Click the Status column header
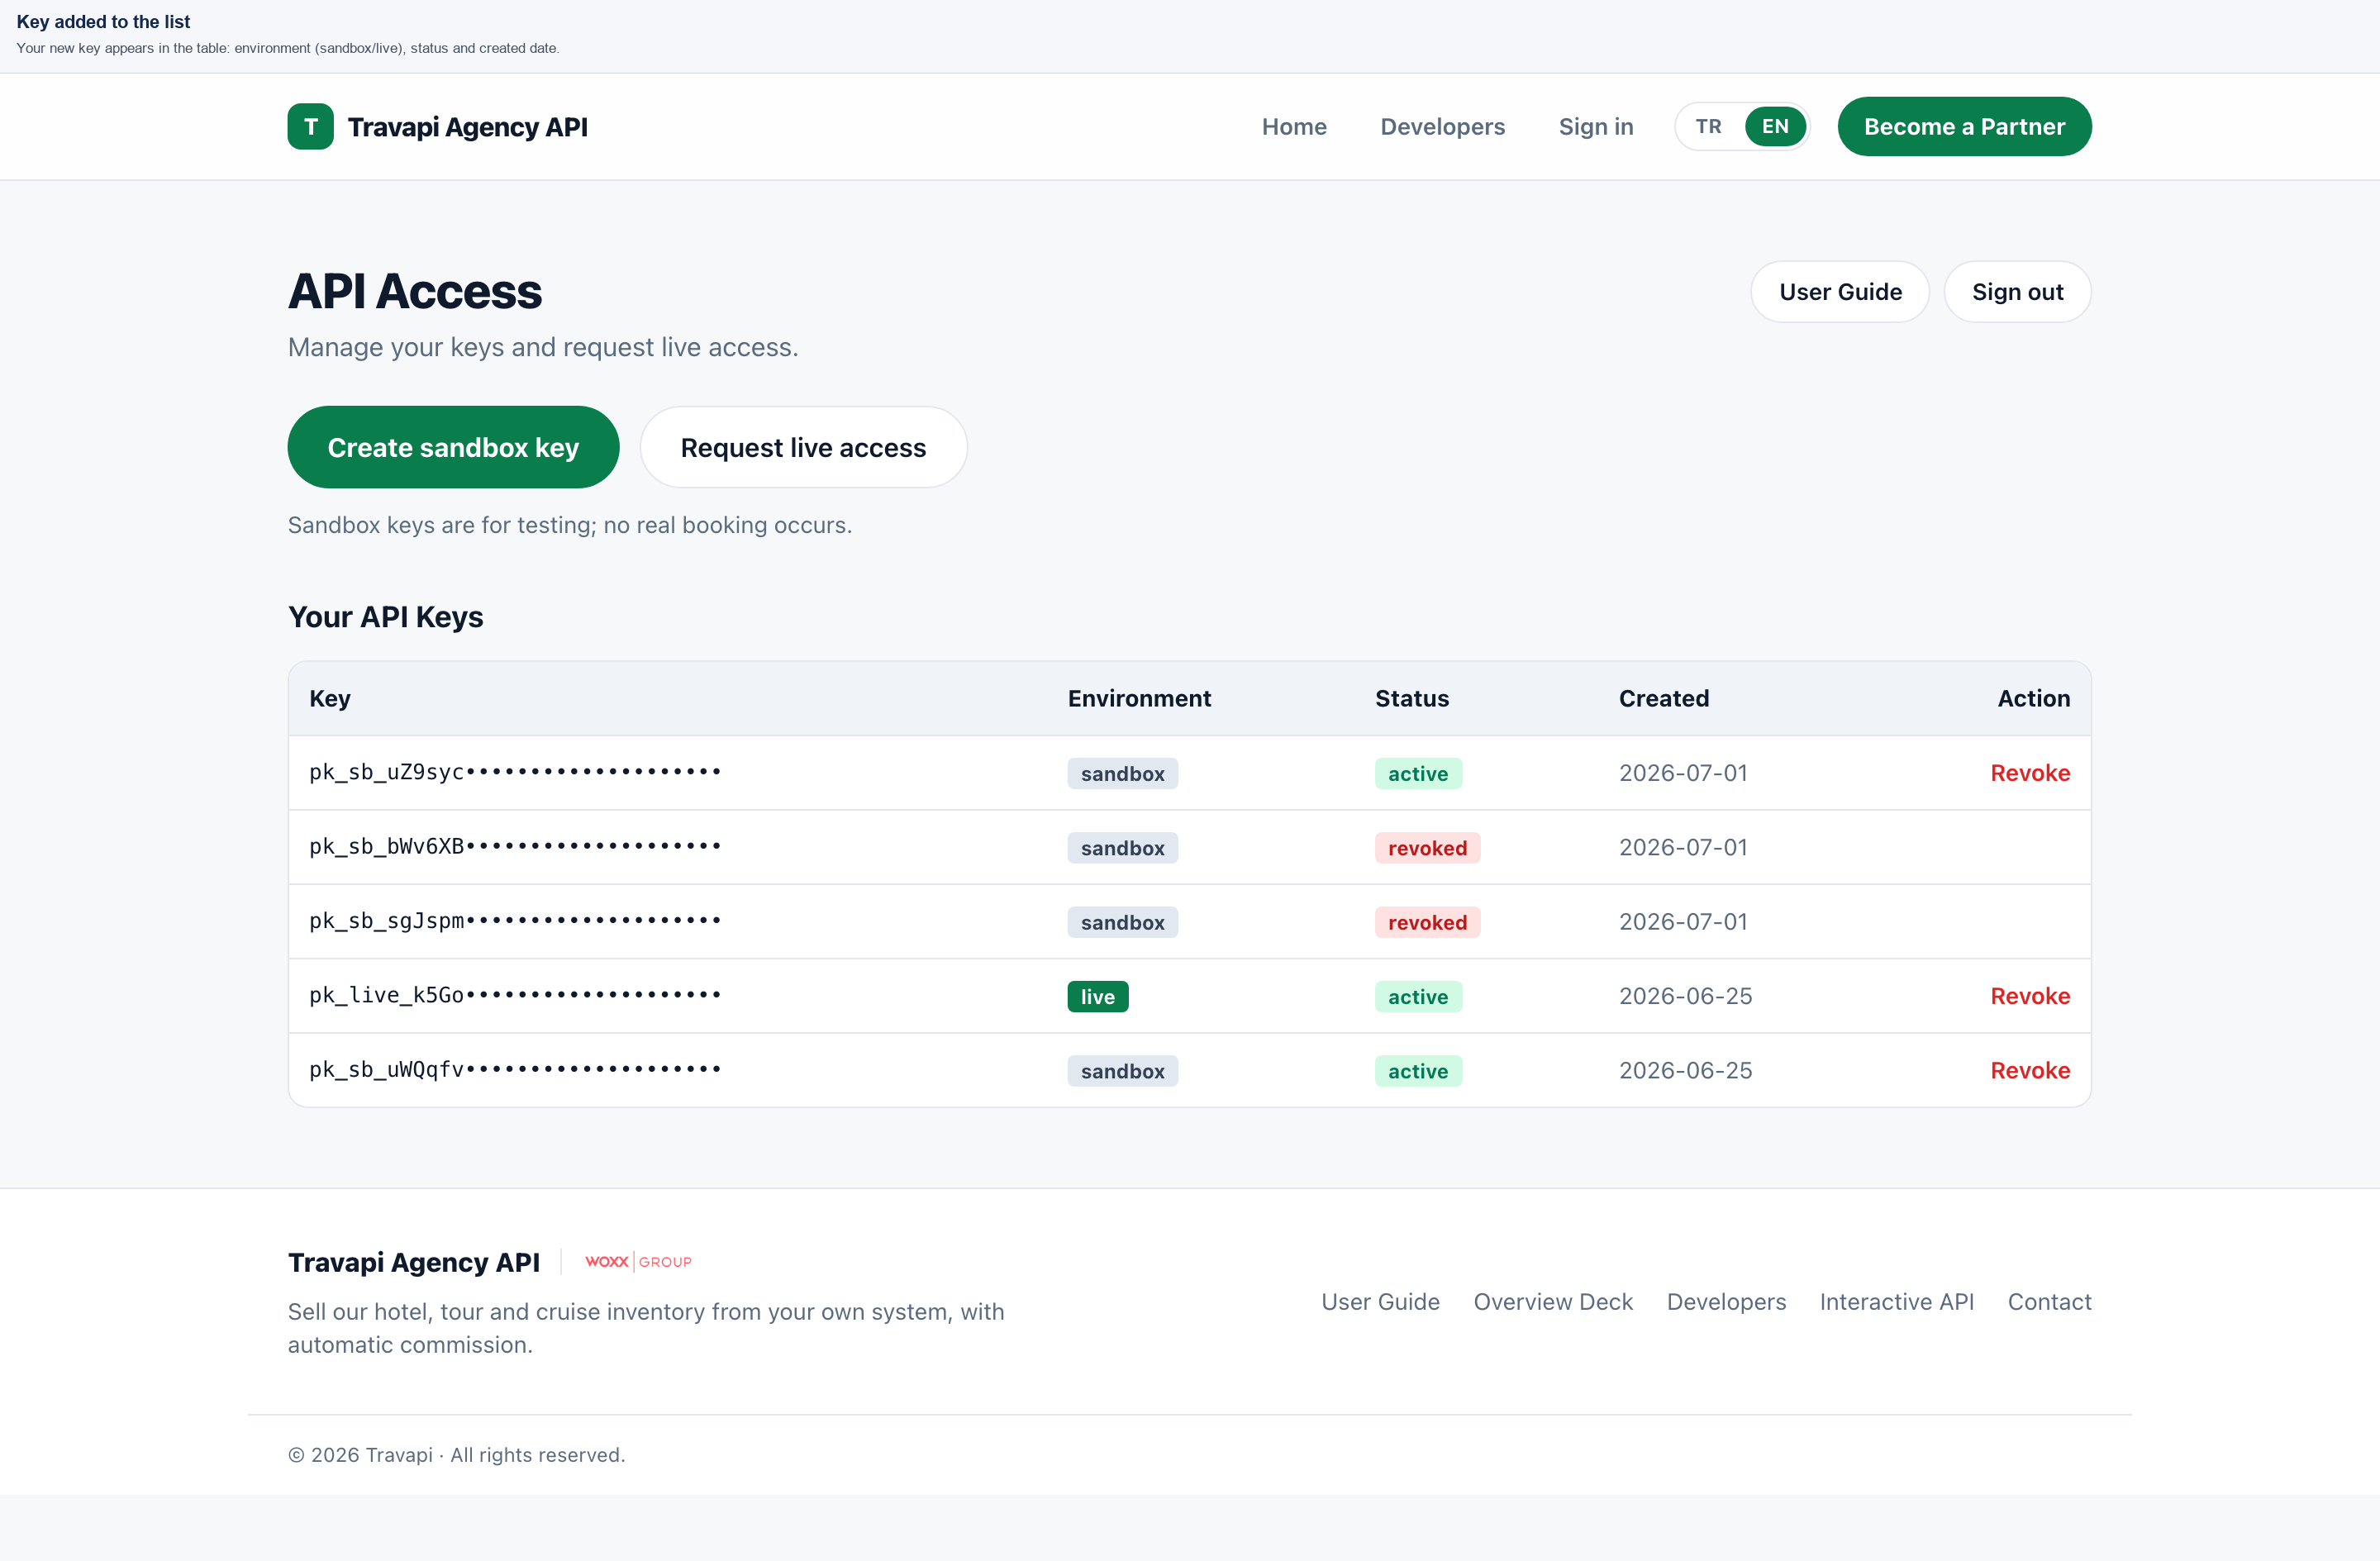The image size is (2380, 1561). point(1411,698)
